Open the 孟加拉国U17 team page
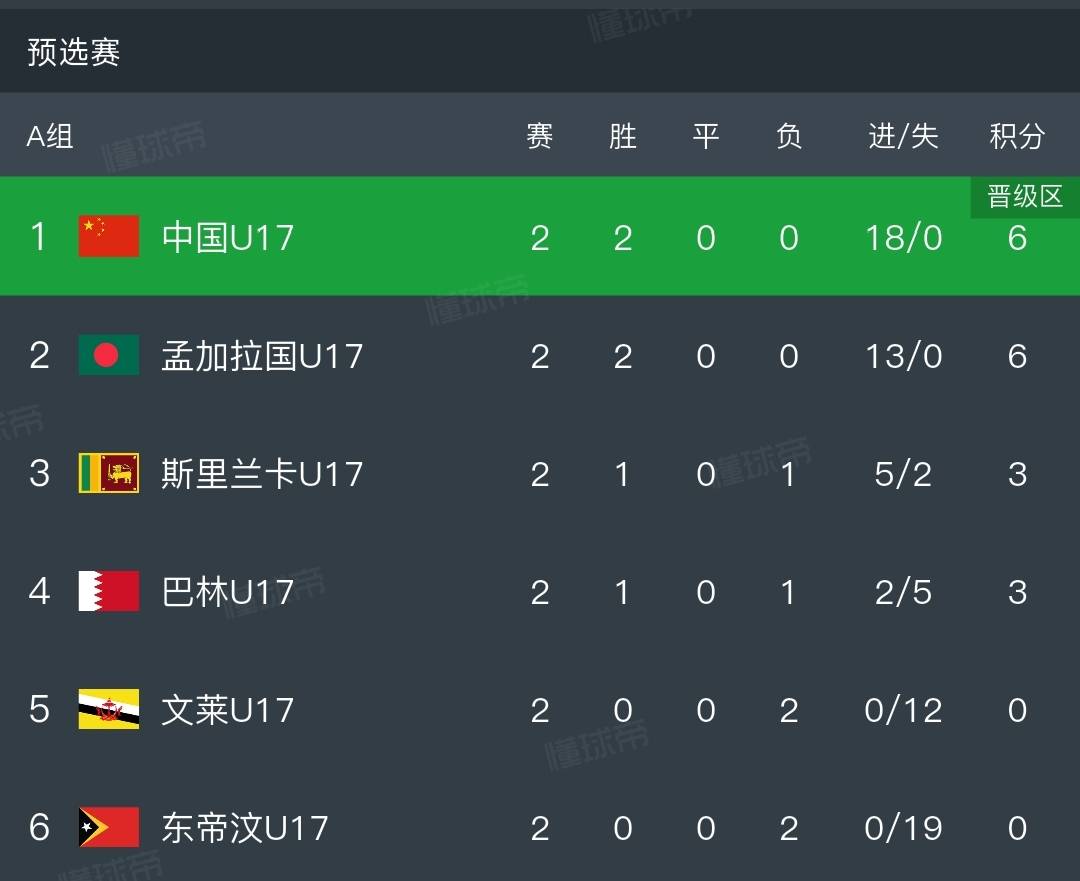1080x881 pixels. 262,355
